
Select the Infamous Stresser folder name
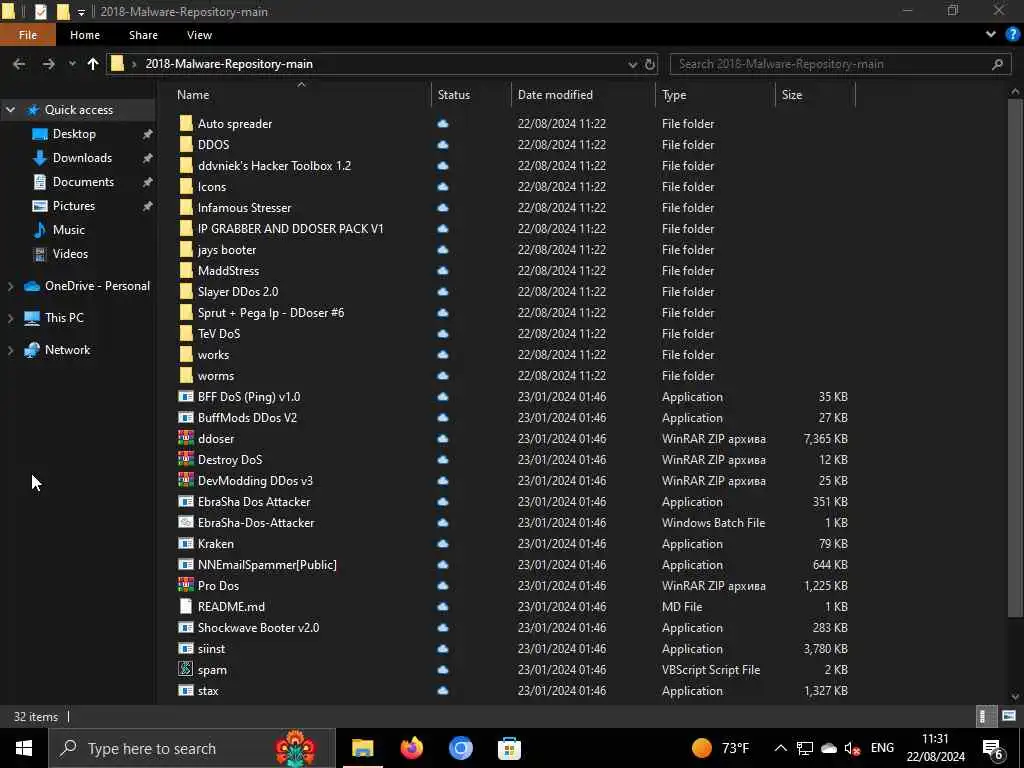click(x=245, y=208)
